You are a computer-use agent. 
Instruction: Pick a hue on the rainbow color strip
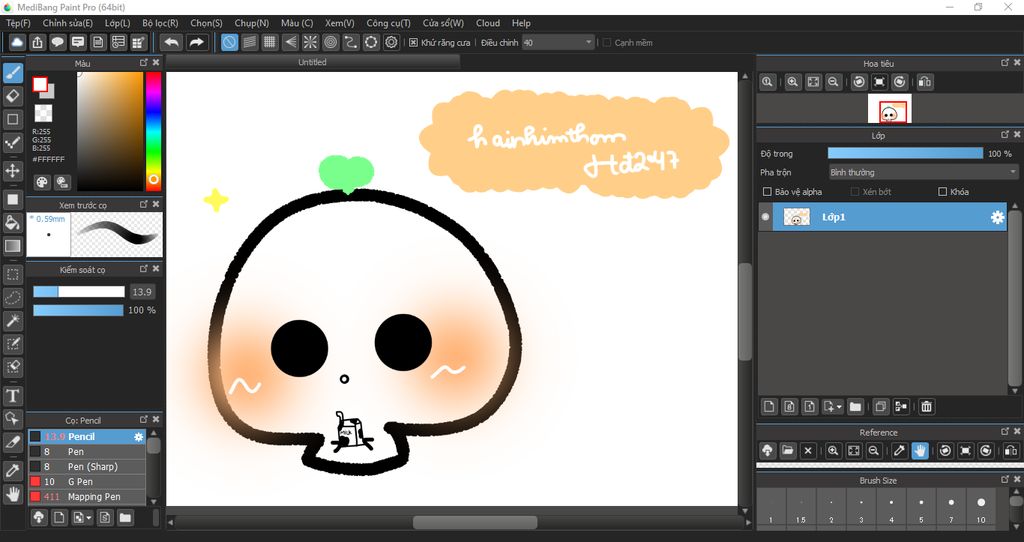point(153,131)
